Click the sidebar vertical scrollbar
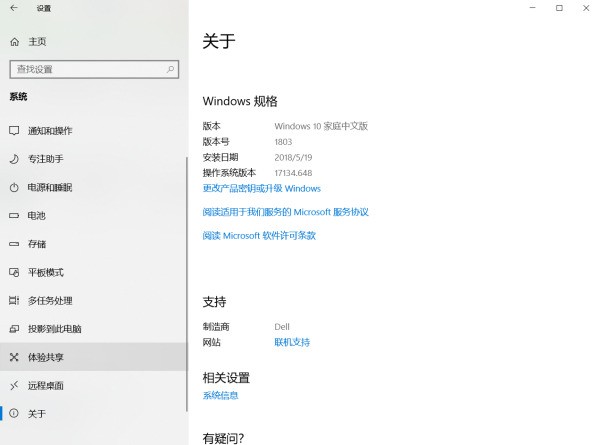600x445 pixels. pyautogui.click(x=187, y=284)
